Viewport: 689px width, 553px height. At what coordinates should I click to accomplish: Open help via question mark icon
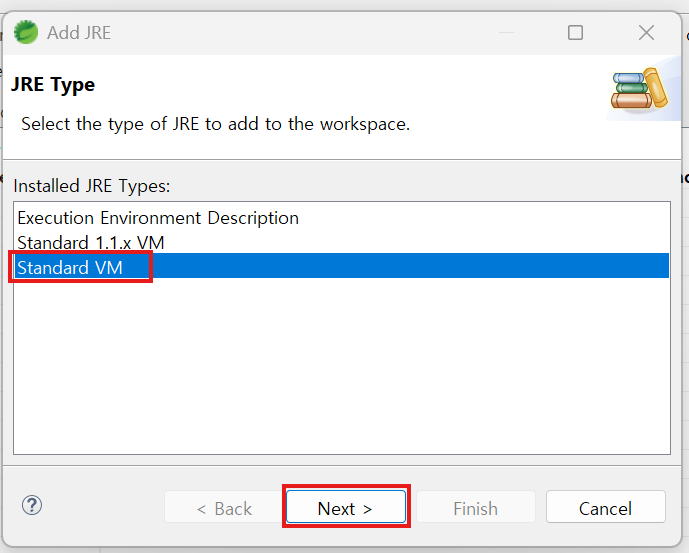32,506
